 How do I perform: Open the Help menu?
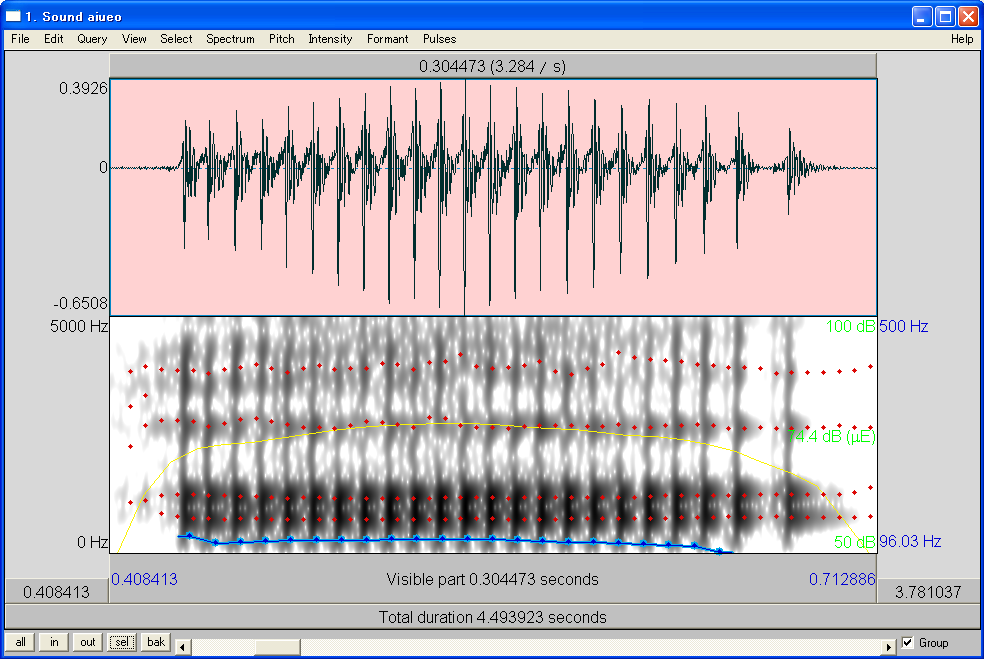click(x=961, y=39)
